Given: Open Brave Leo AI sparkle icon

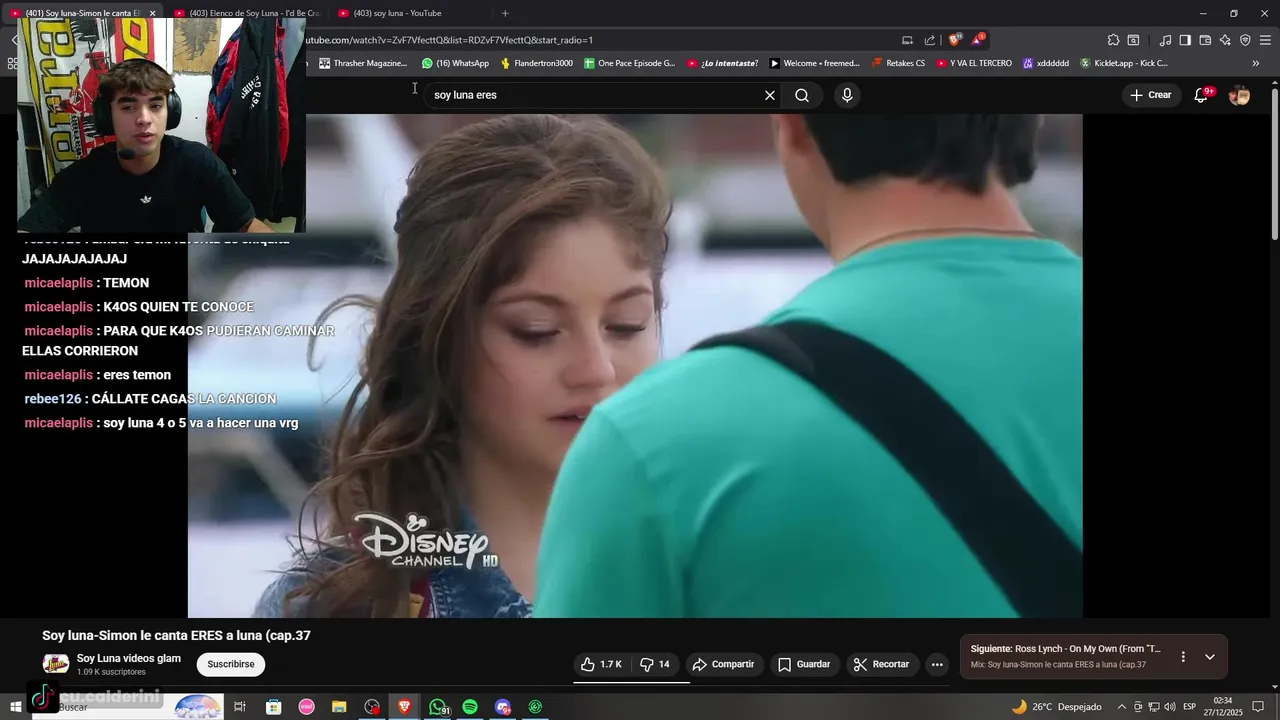Looking at the screenshot, I should point(1225,40).
